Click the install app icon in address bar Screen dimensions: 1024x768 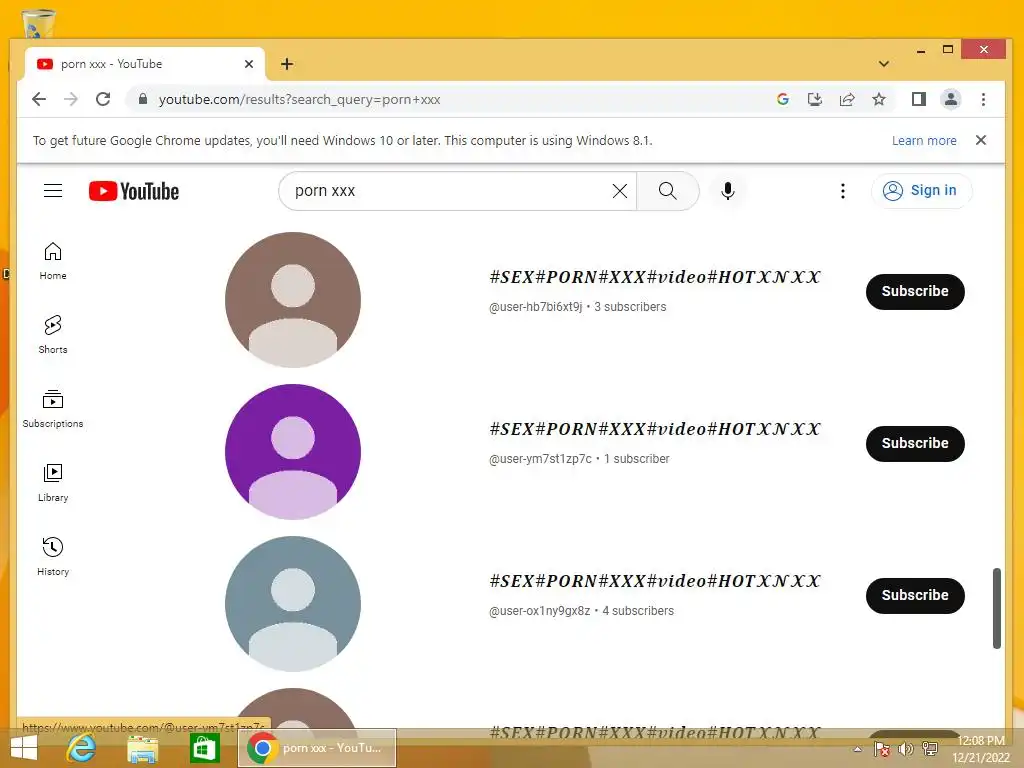(x=814, y=99)
